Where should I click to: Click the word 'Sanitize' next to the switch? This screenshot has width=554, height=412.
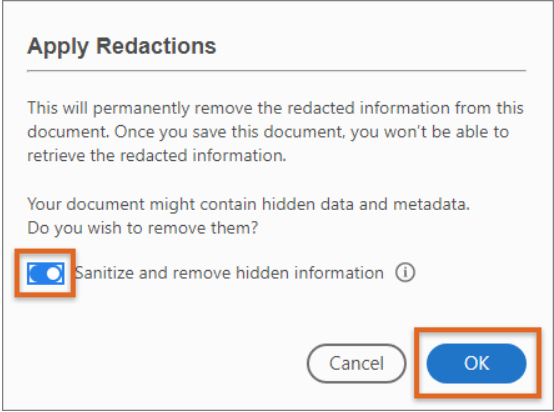tap(104, 273)
